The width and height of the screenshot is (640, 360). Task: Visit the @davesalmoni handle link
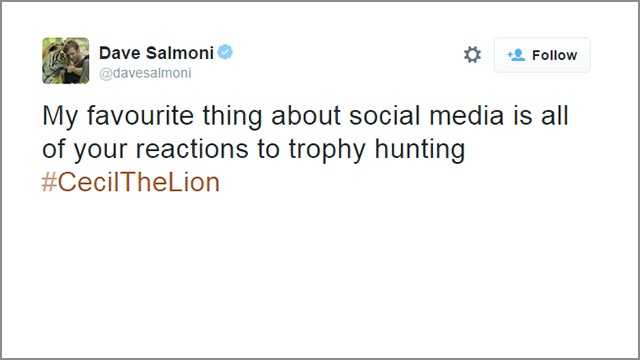coord(145,73)
